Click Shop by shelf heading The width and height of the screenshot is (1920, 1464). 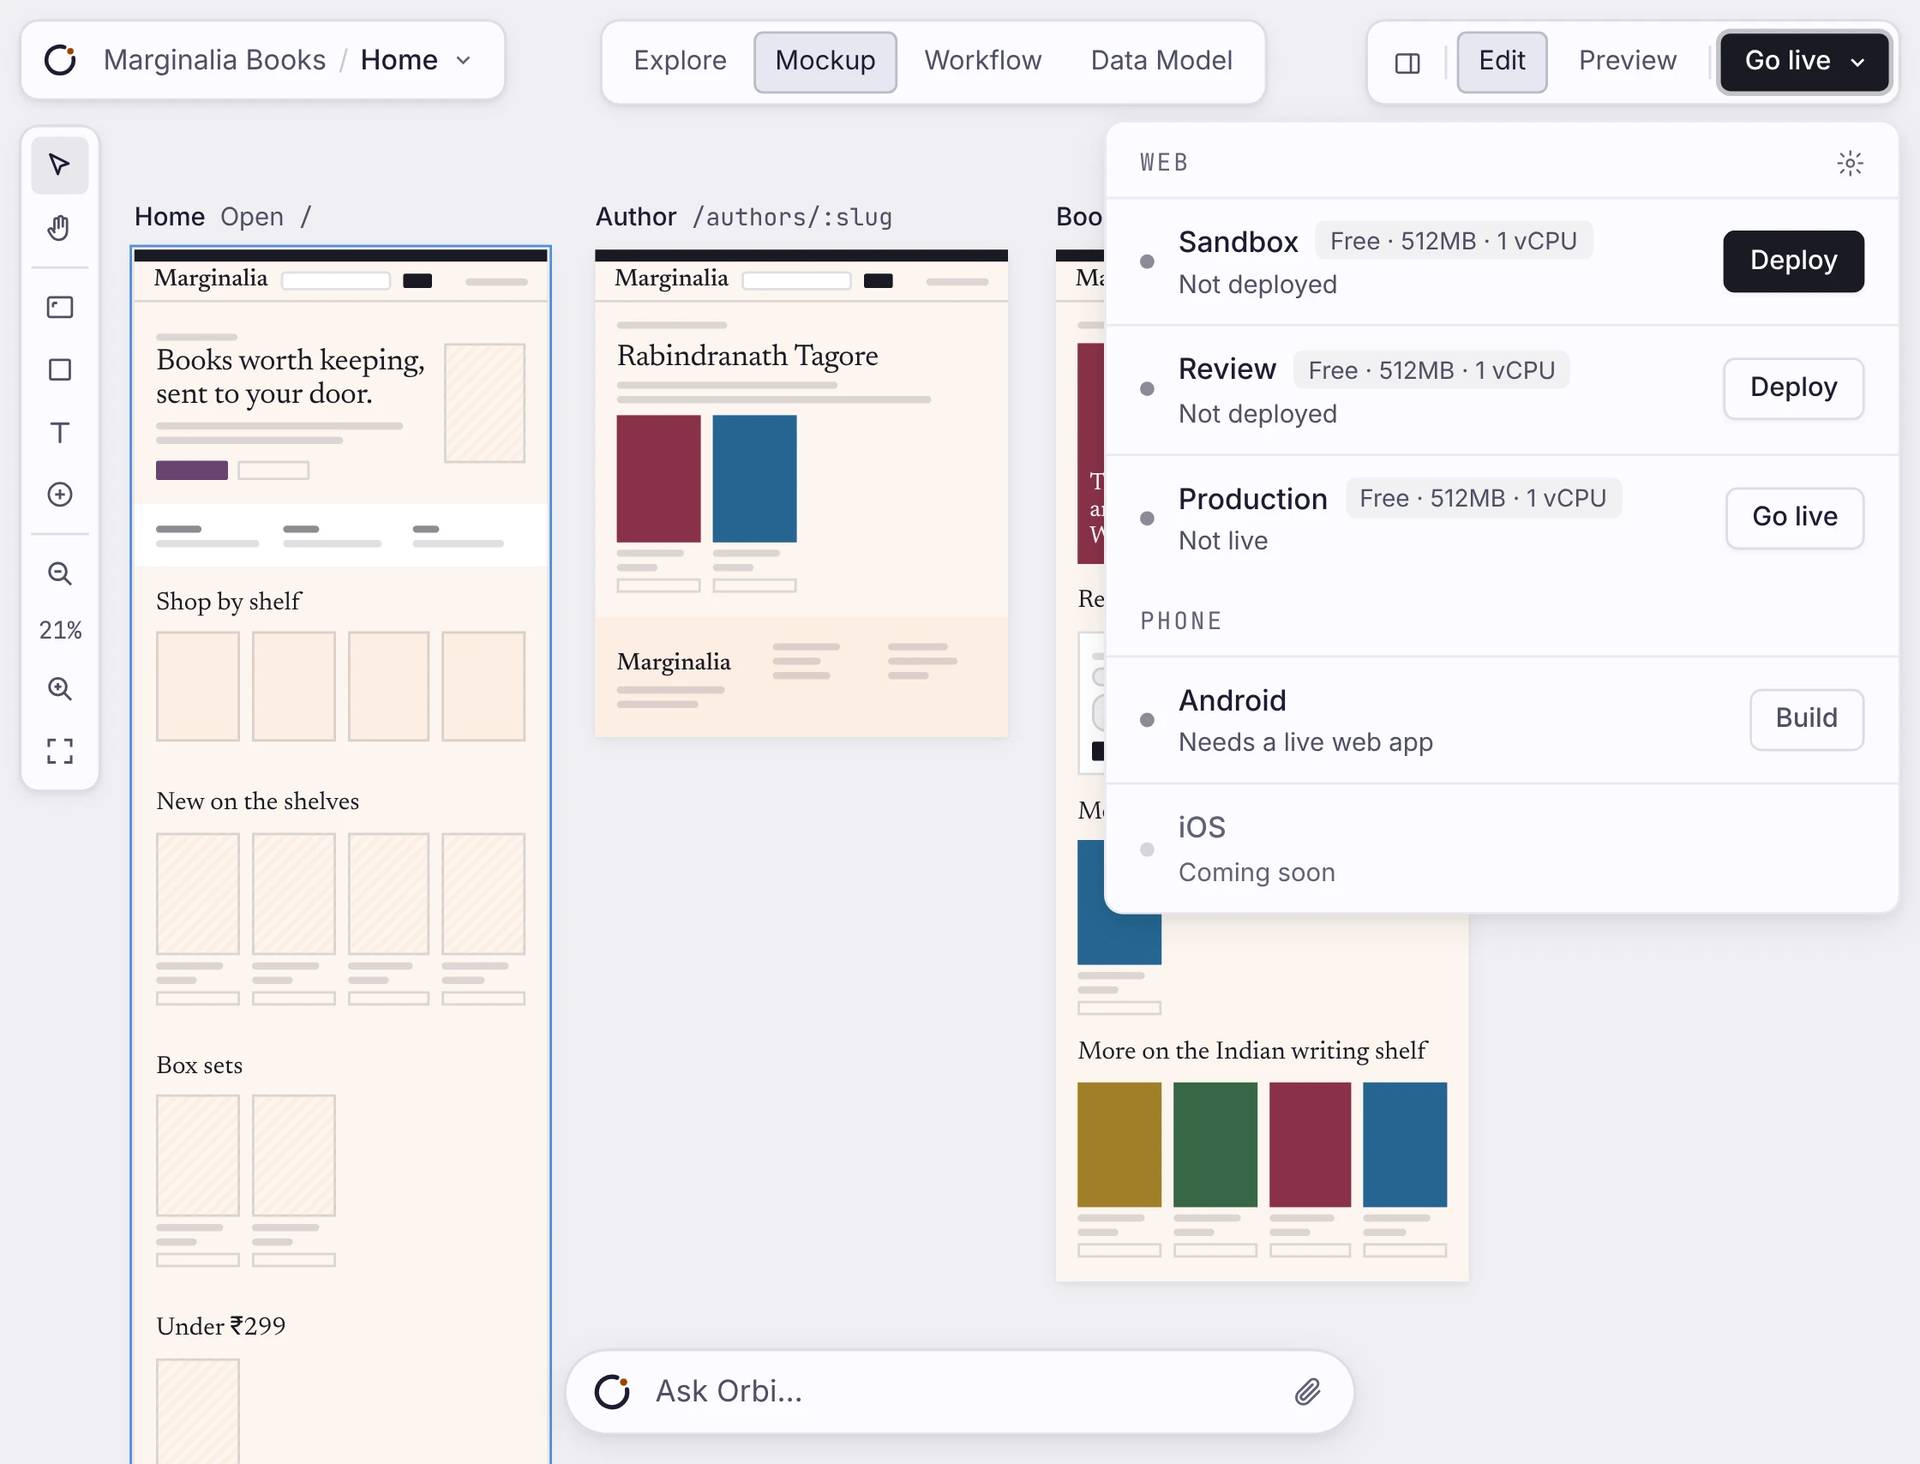[x=228, y=601]
